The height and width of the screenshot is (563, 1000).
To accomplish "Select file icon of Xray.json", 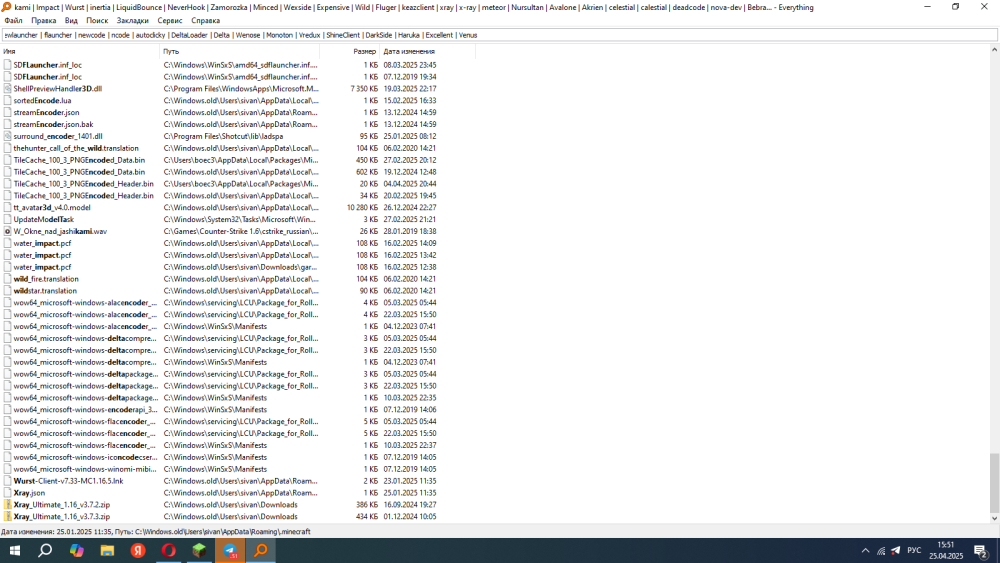I will coord(8,493).
